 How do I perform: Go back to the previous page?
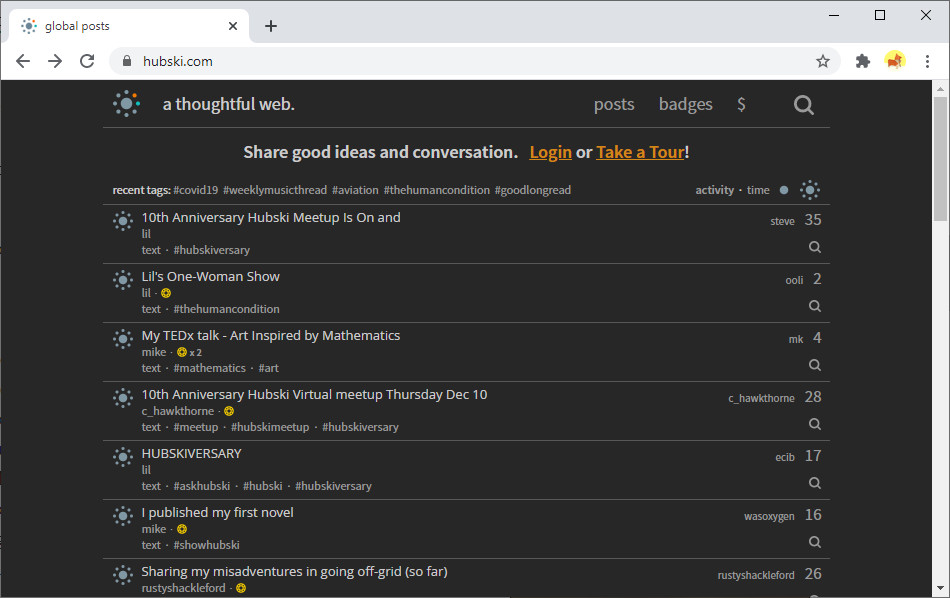pos(23,61)
